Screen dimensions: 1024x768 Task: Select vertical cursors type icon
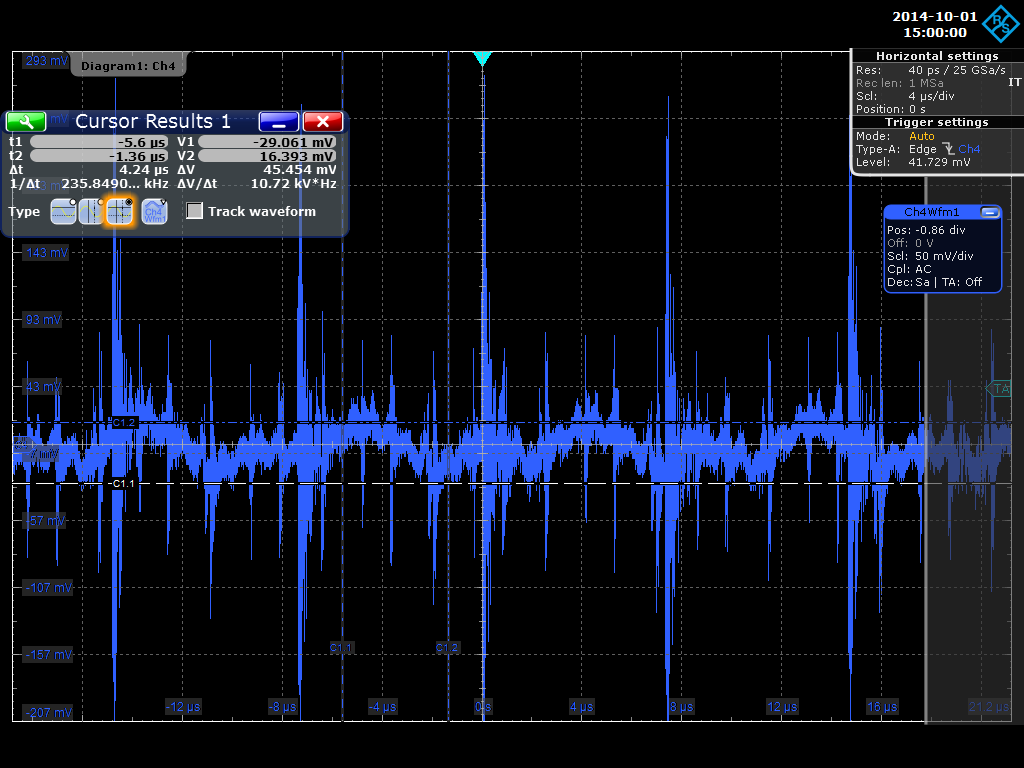91,212
